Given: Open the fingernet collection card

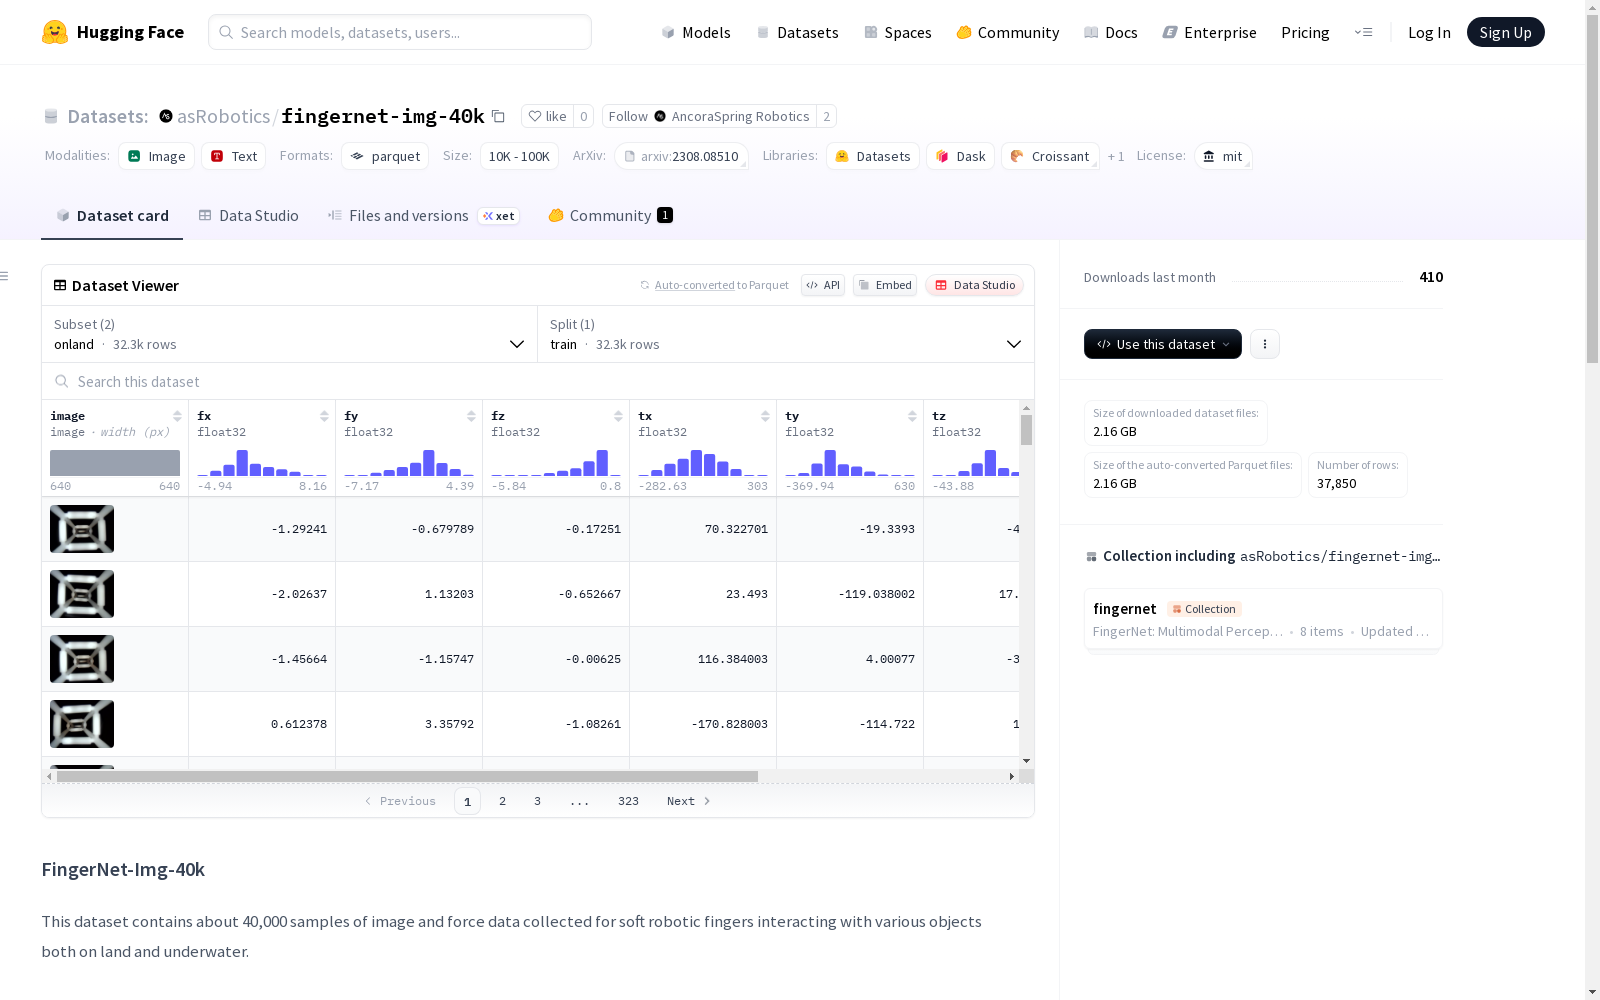Looking at the screenshot, I should (1263, 620).
